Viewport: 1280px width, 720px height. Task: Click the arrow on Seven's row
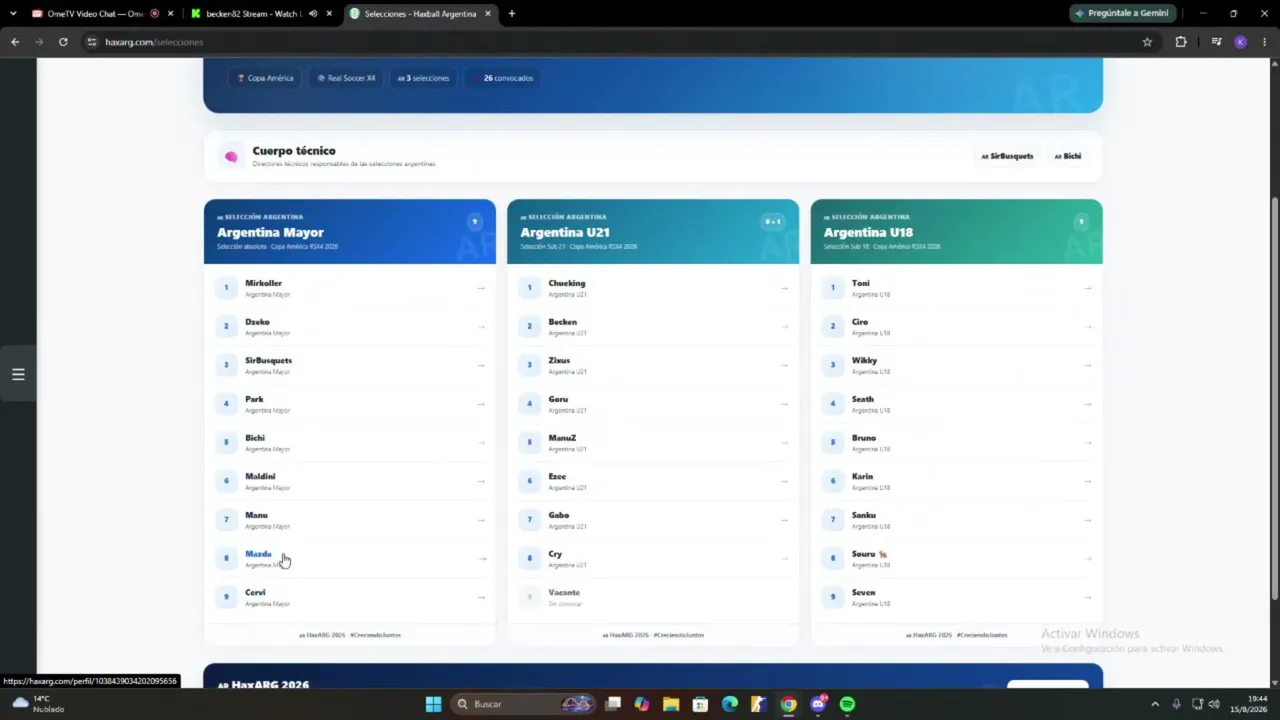coord(1087,598)
